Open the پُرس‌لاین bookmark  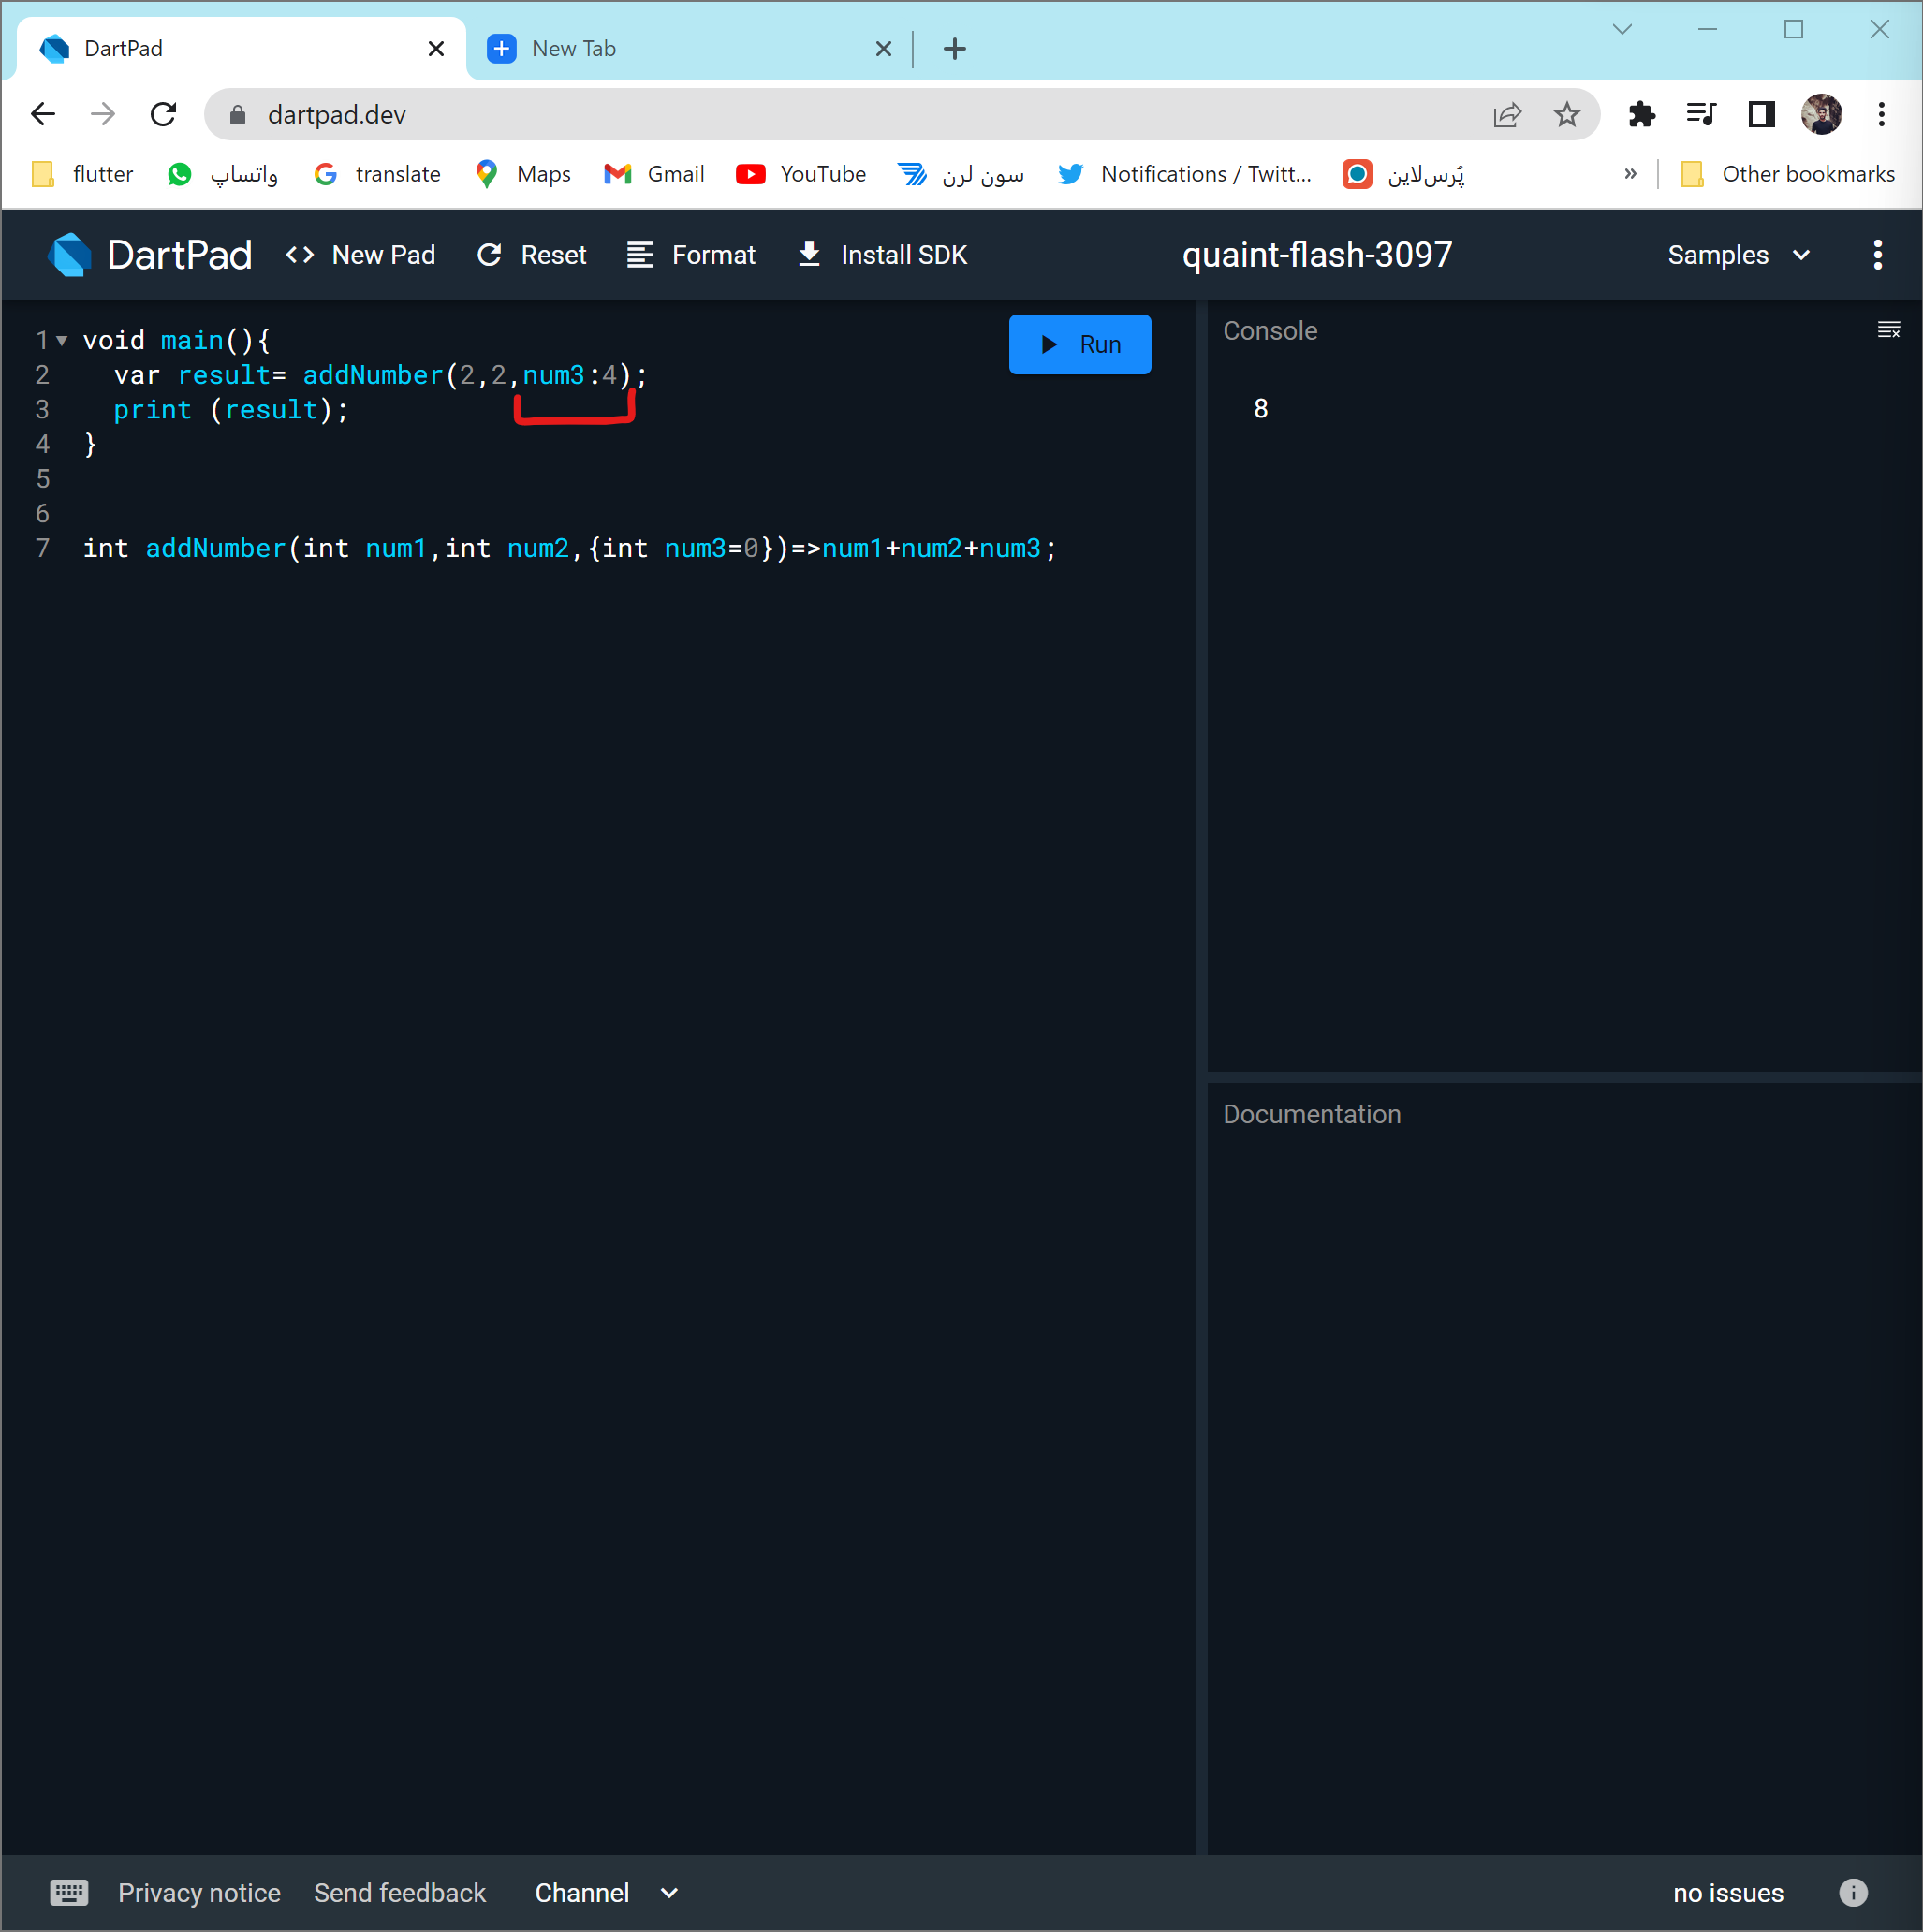point(1404,174)
